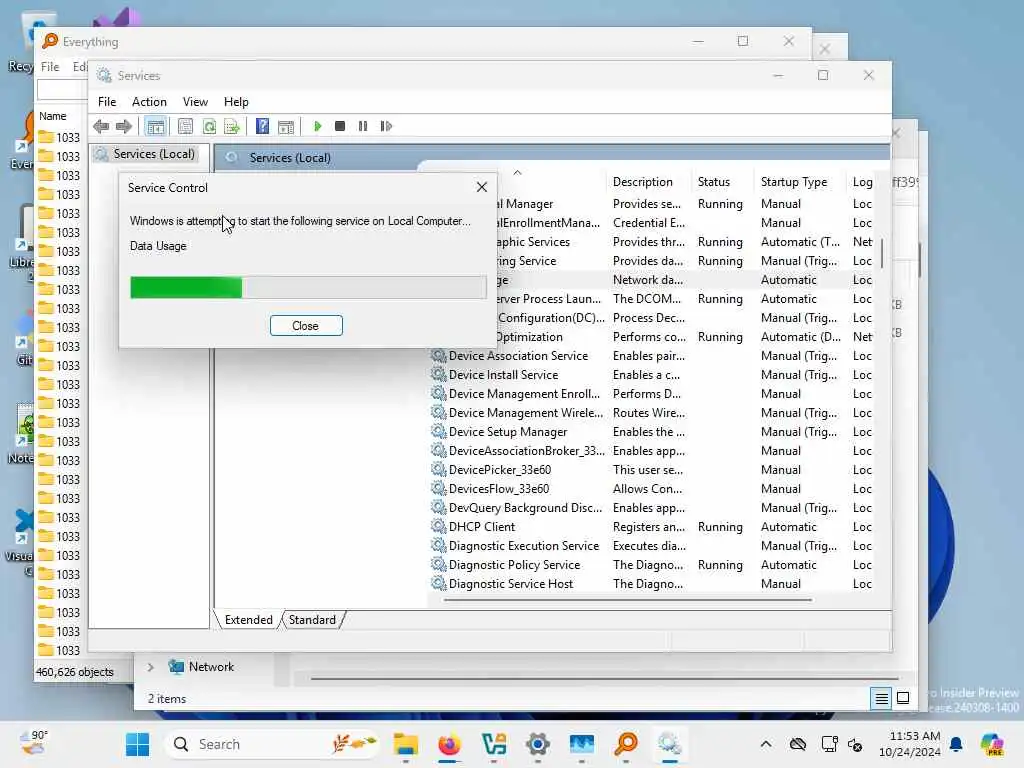Viewport: 1024px width, 768px height.
Task: Restart Service with the resume icon
Action: tap(386, 126)
